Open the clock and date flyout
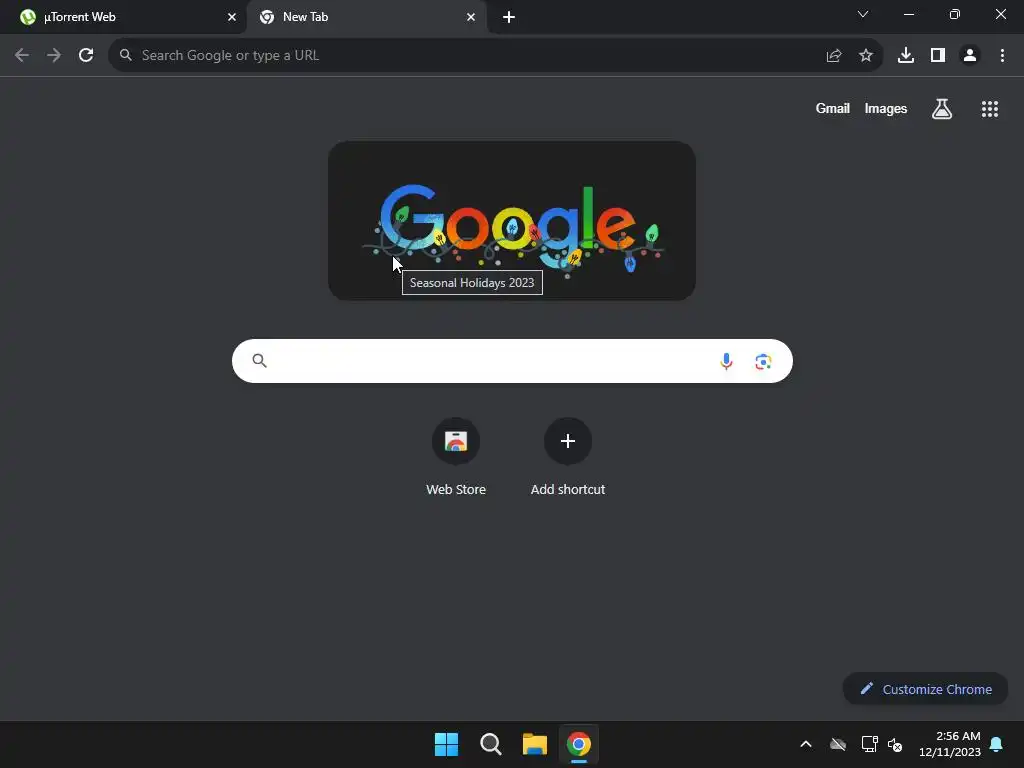Viewport: 1024px width, 768px height. point(950,744)
